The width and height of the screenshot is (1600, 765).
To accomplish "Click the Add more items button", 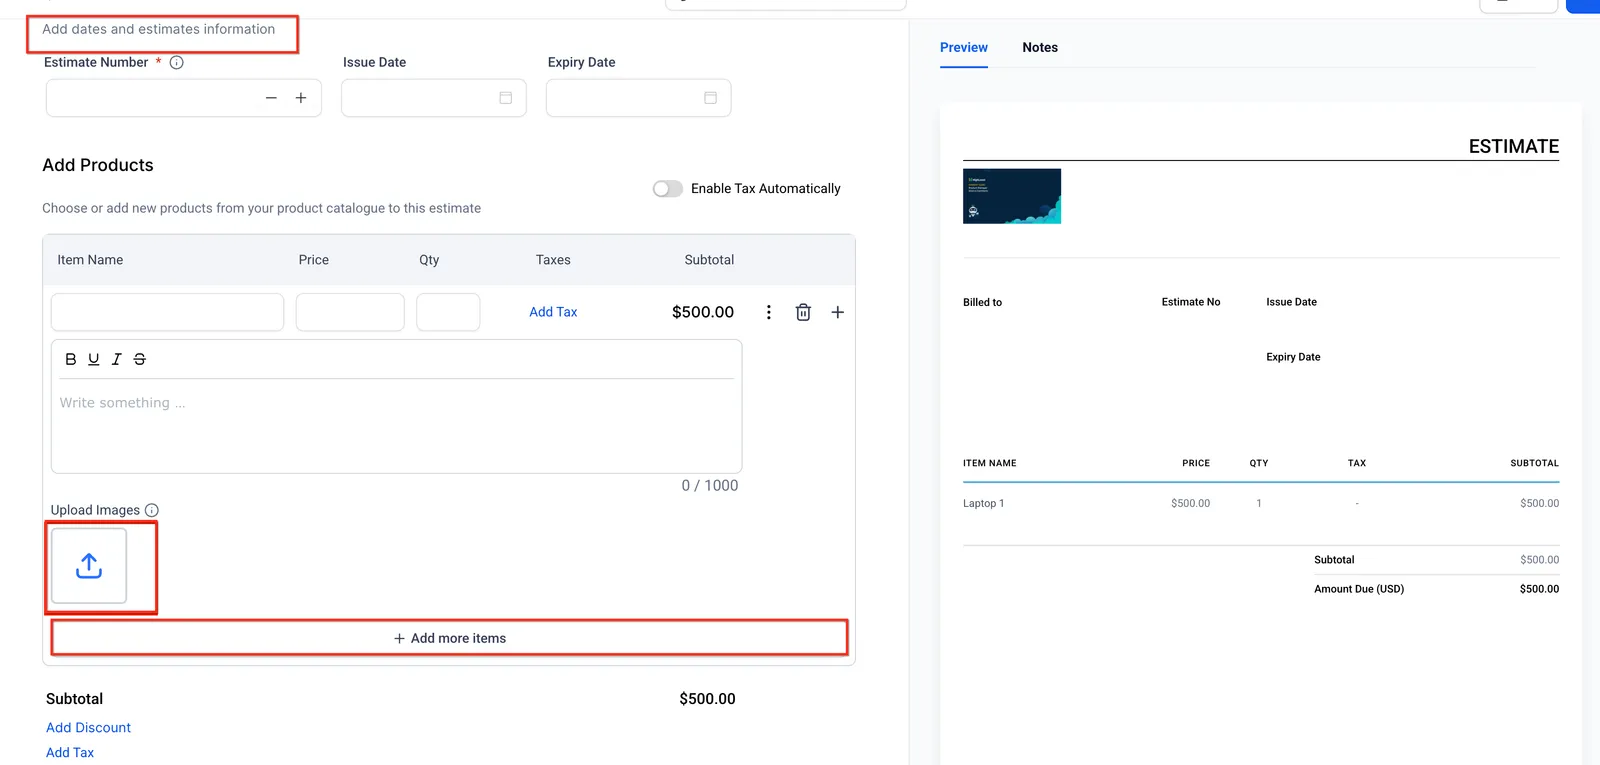I will (450, 638).
